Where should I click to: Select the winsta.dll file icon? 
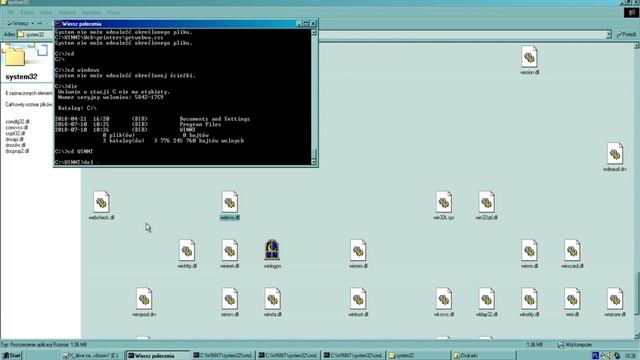(x=272, y=299)
